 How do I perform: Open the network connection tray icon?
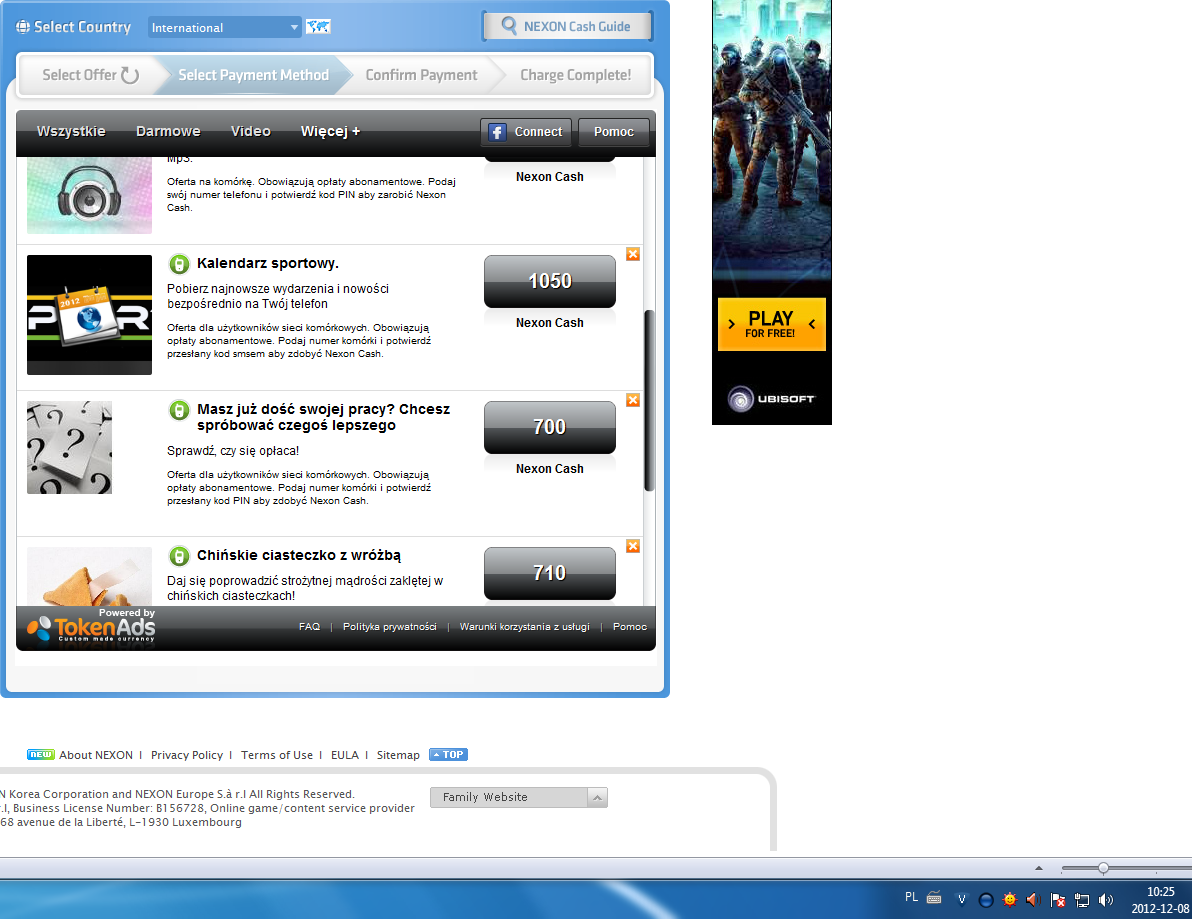pos(1082,900)
